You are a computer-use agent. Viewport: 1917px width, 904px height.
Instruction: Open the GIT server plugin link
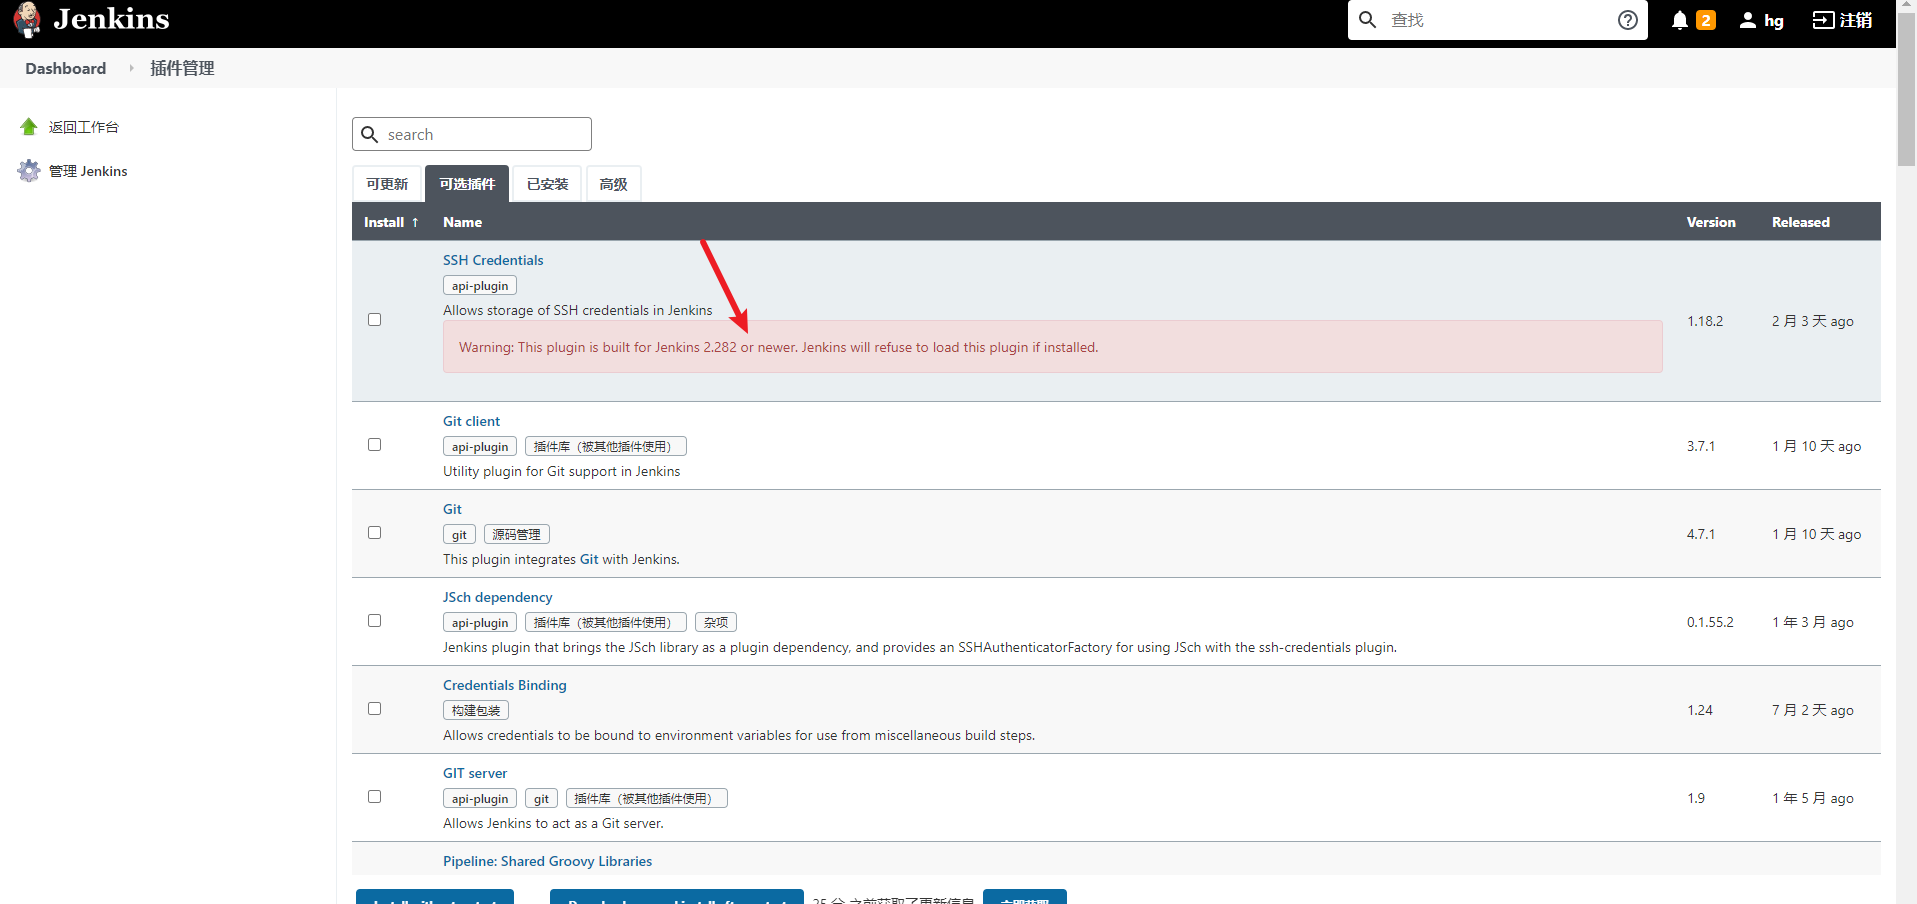[x=475, y=773]
